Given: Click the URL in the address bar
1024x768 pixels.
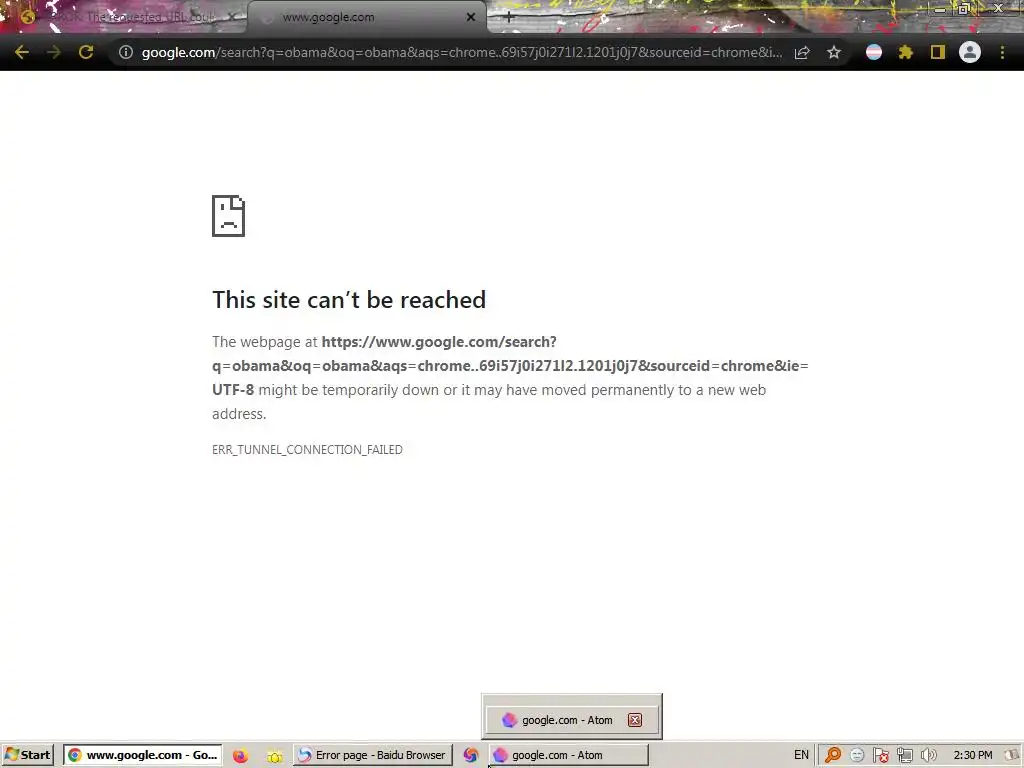Looking at the screenshot, I should pyautogui.click(x=462, y=52).
